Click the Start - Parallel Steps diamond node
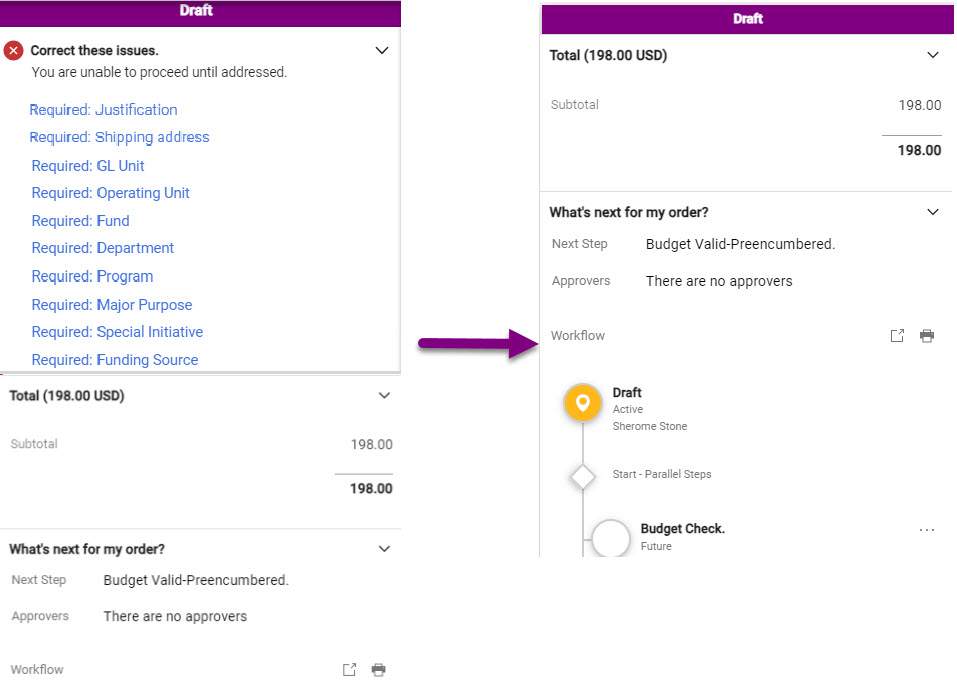Viewport: 957px width, 688px height. click(x=583, y=475)
